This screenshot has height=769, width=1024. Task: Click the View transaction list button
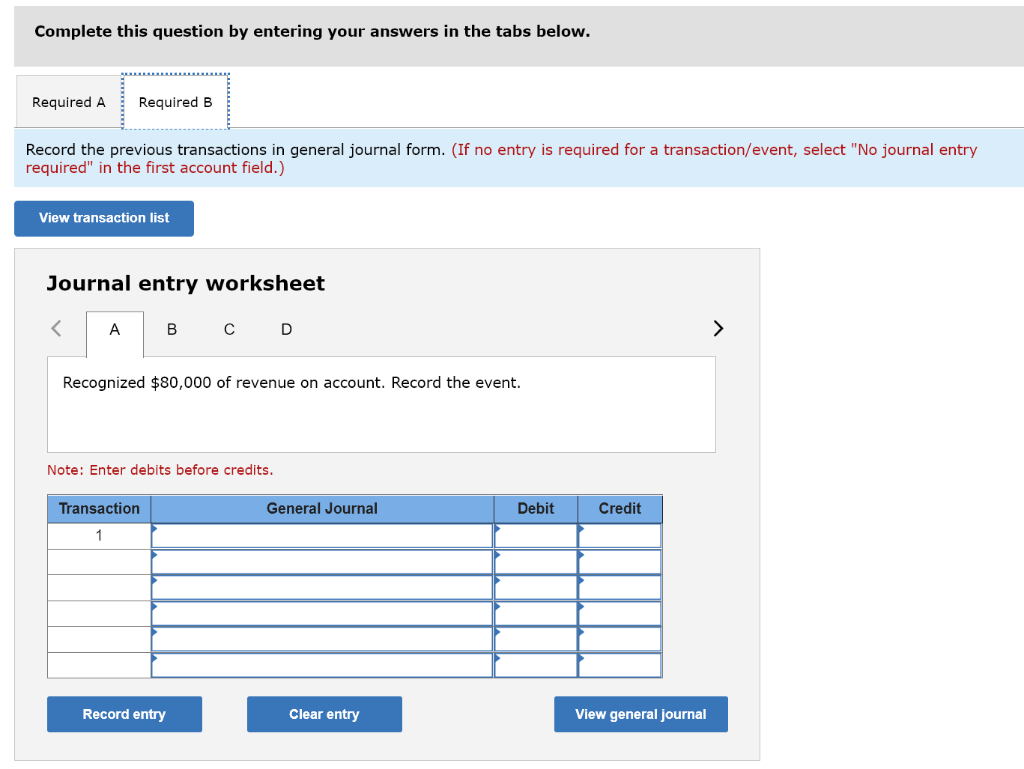103,218
